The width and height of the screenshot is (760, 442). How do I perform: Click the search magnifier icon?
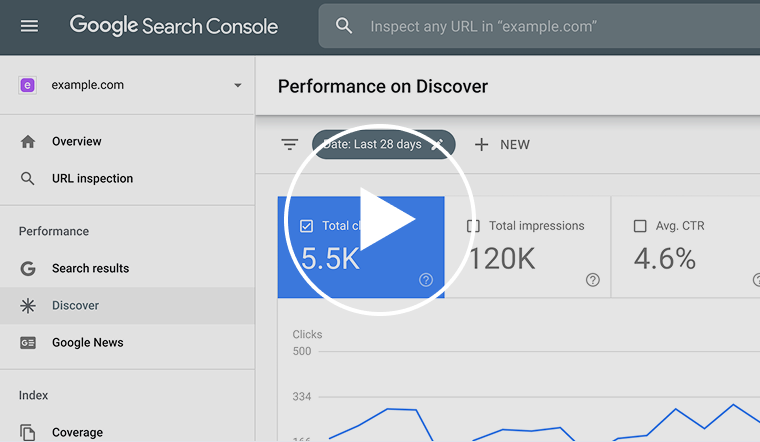344,26
